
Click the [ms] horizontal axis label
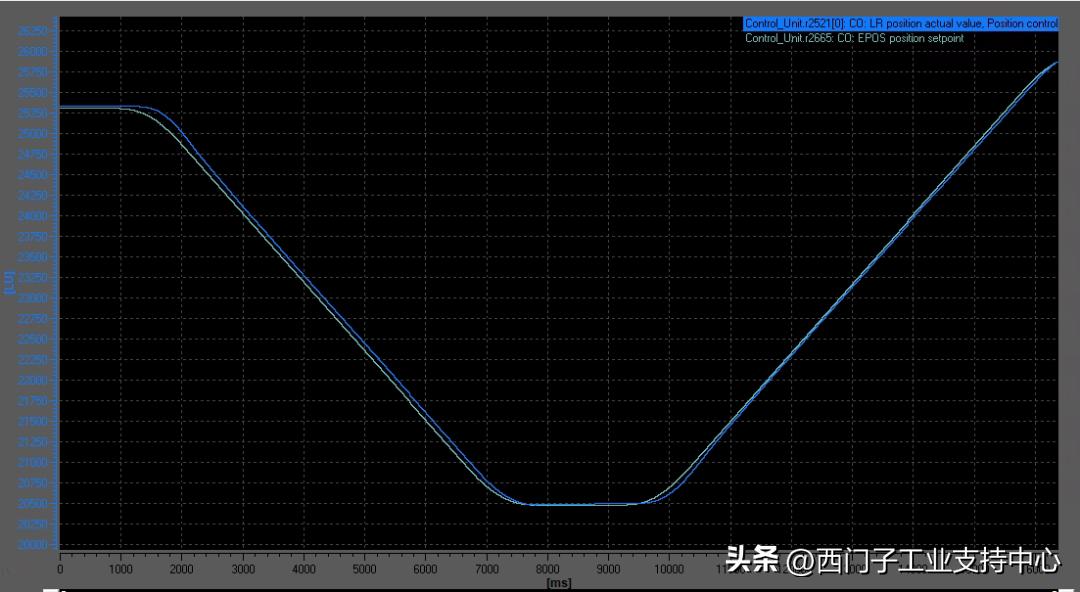point(560,582)
